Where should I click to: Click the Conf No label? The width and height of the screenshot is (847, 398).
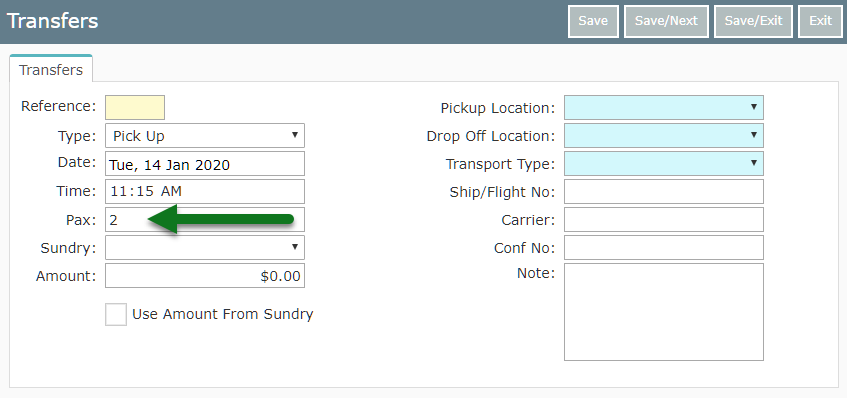(524, 248)
